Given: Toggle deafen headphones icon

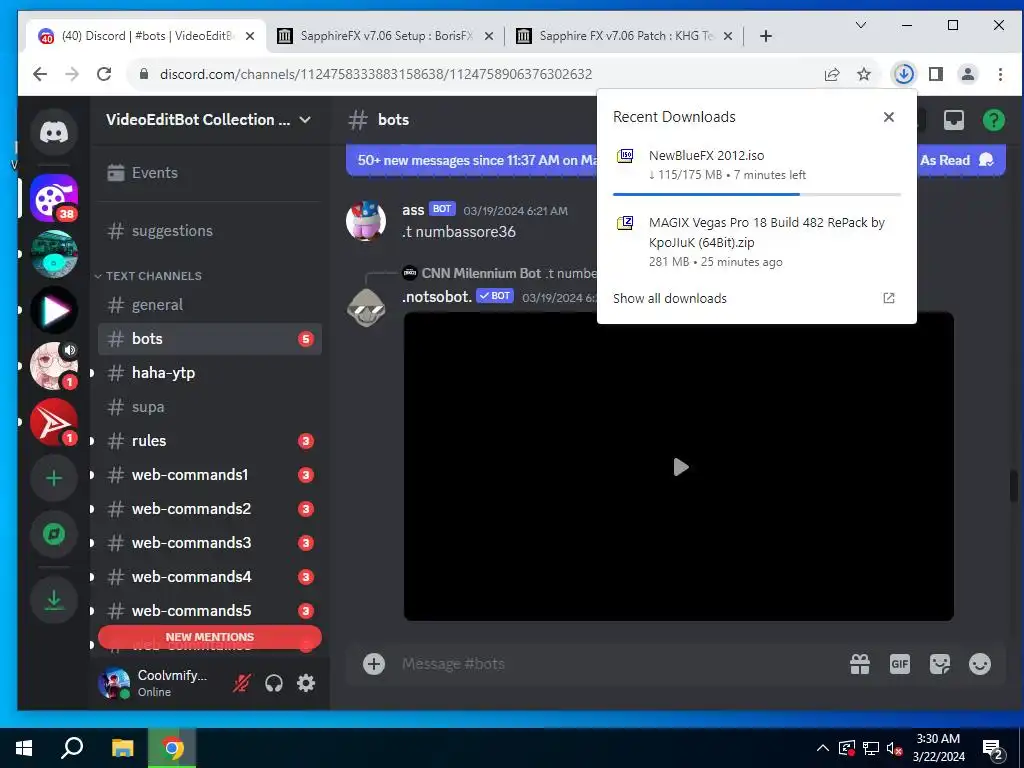Looking at the screenshot, I should [x=274, y=683].
